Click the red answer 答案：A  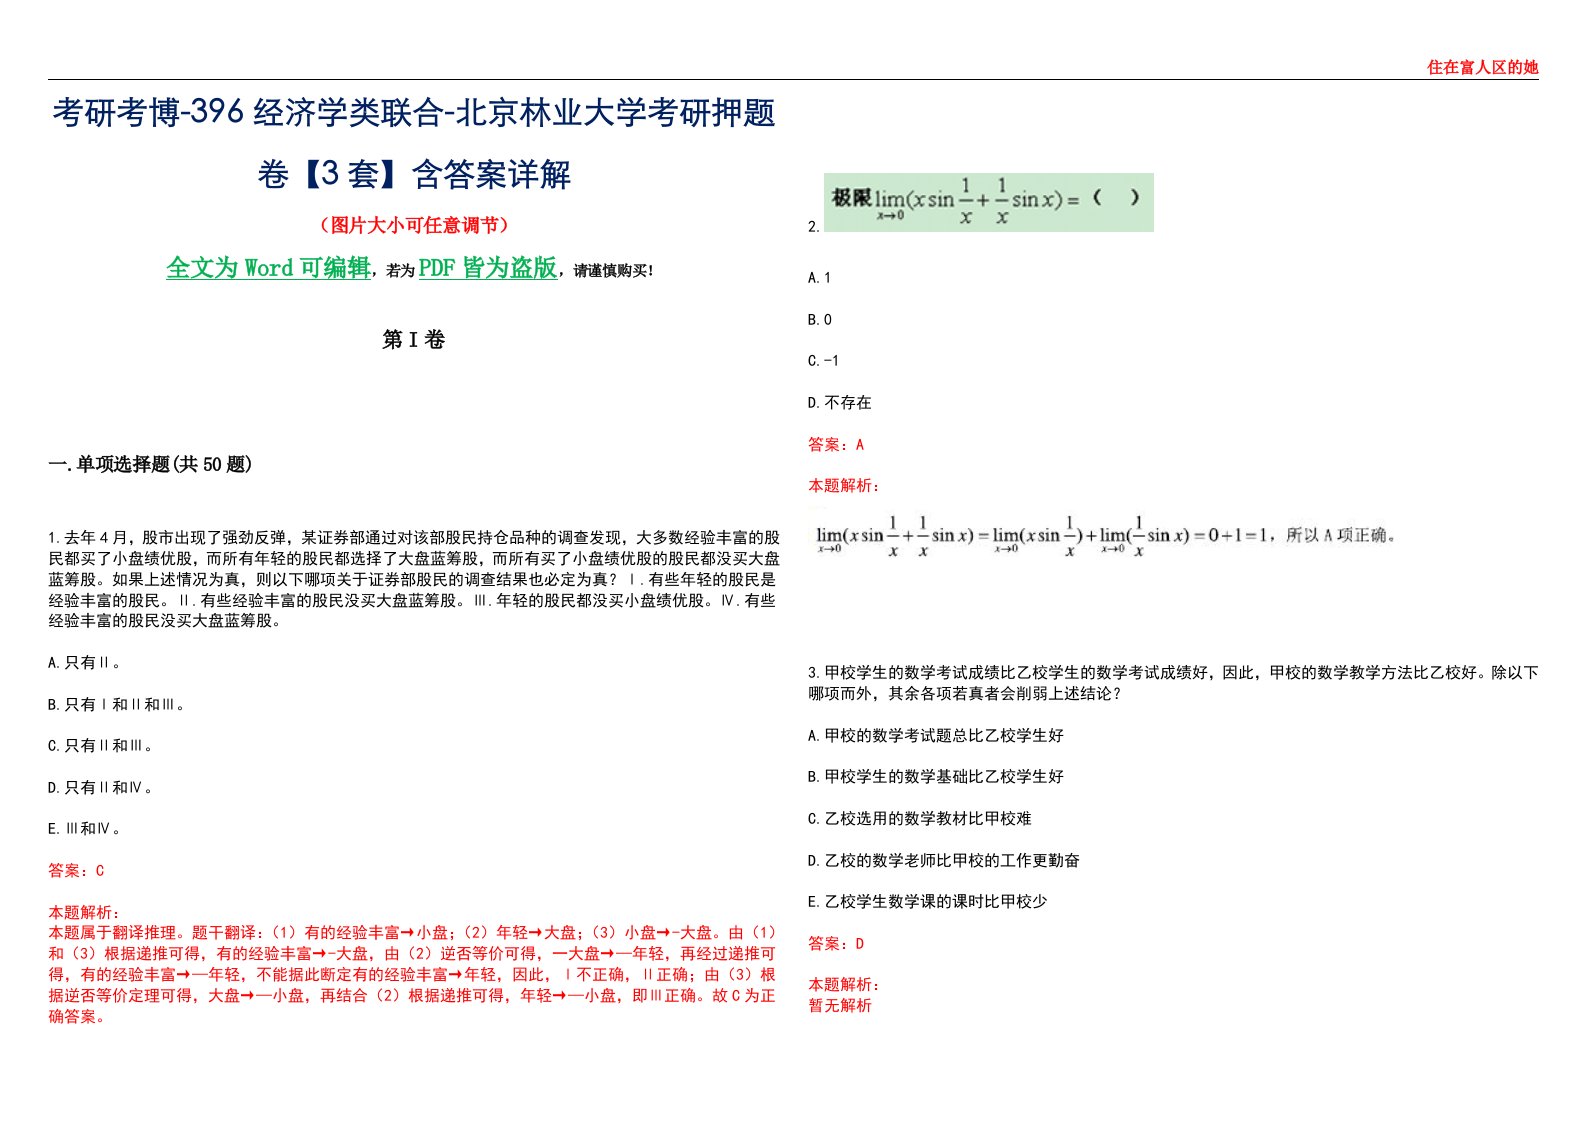[836, 445]
